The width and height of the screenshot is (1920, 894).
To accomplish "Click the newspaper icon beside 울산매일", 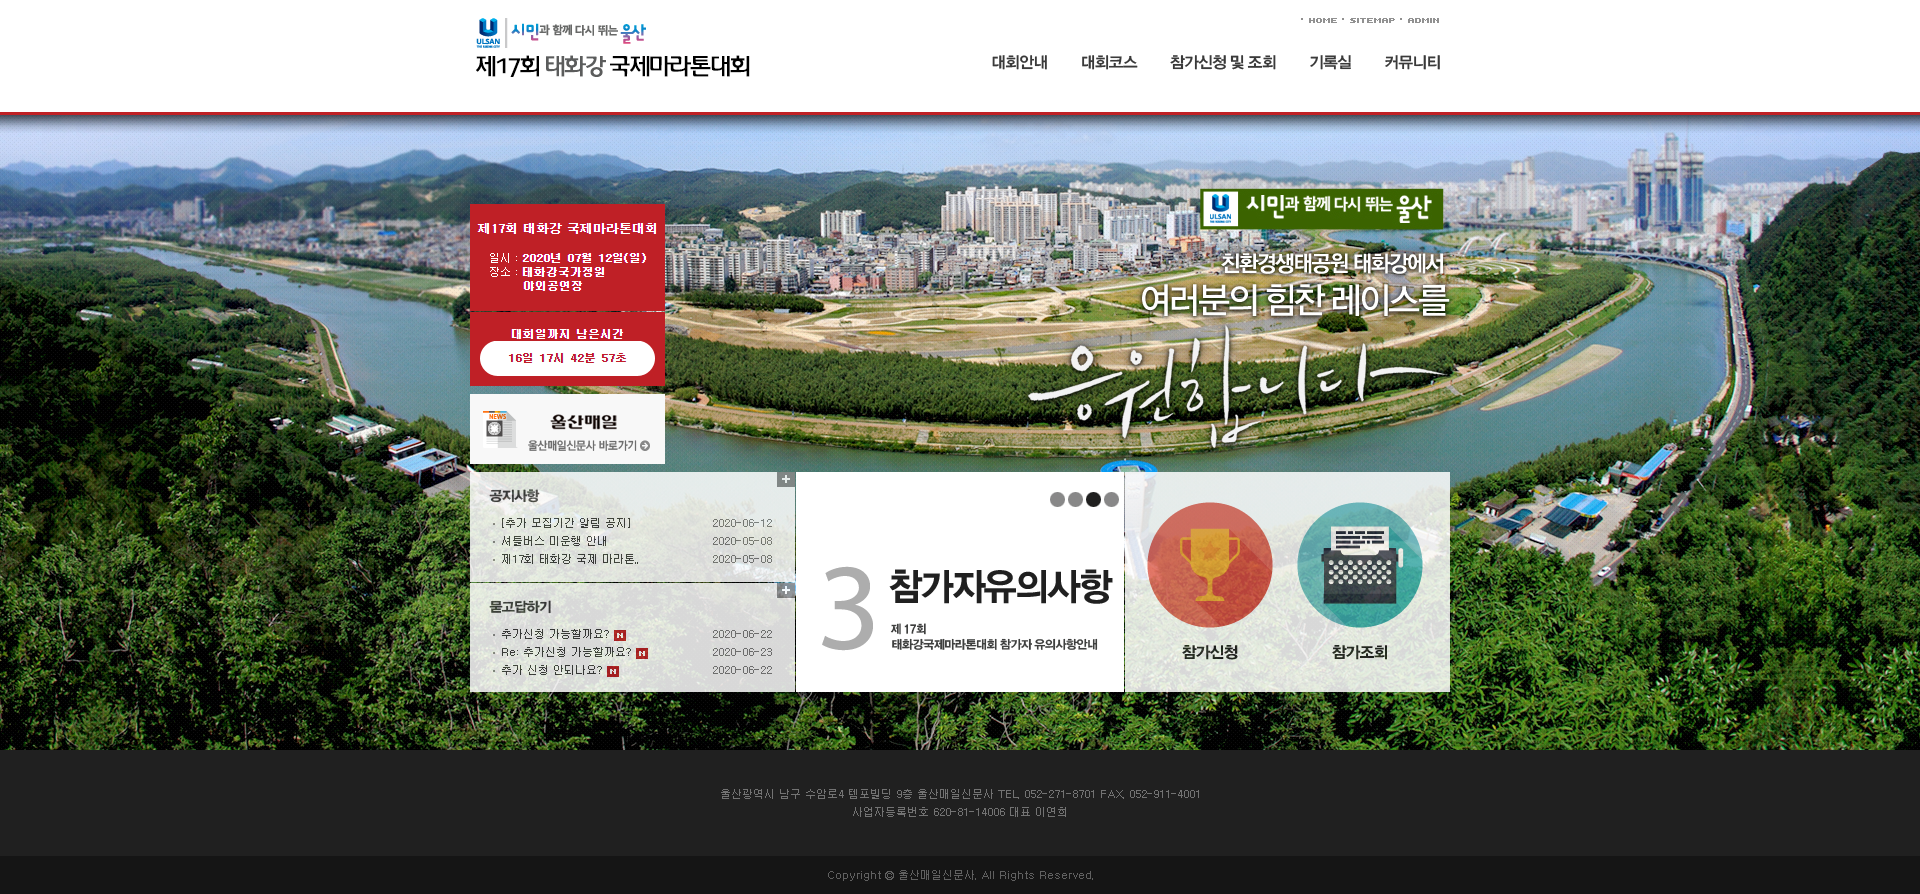I will pos(499,429).
